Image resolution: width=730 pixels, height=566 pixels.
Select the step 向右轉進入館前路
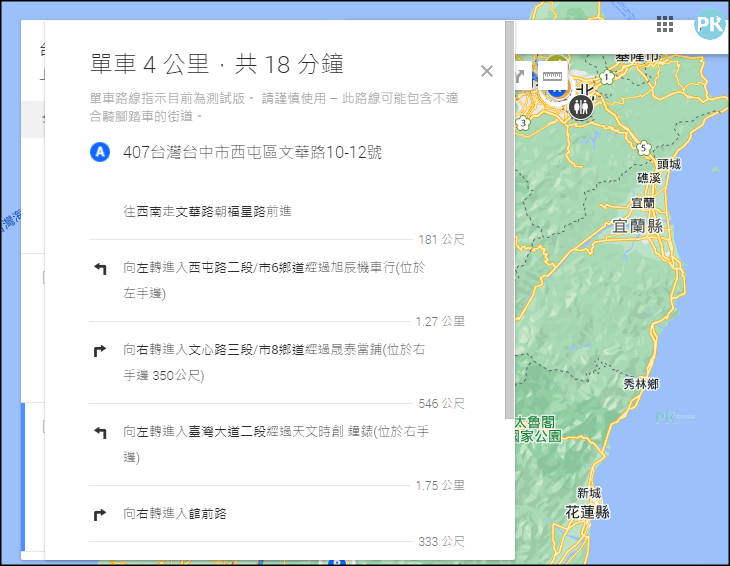[x=175, y=513]
